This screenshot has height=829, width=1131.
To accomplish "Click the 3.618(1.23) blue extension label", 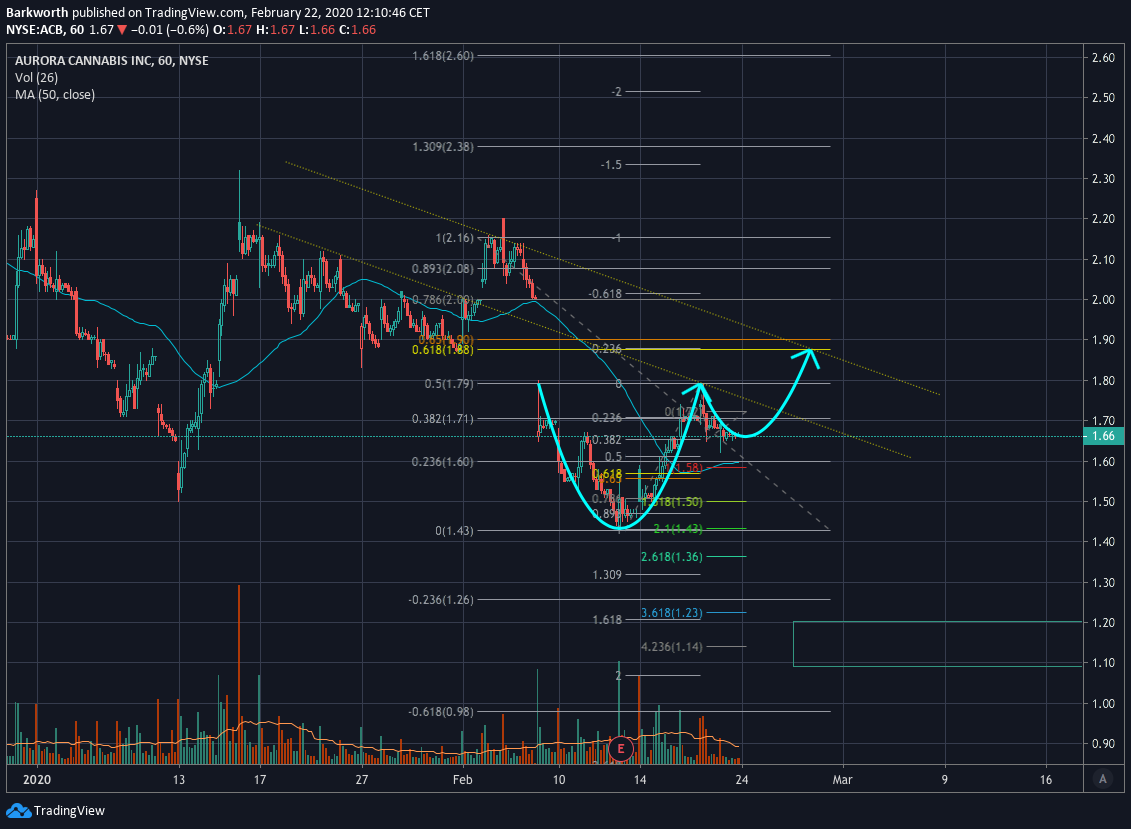I will [671, 613].
